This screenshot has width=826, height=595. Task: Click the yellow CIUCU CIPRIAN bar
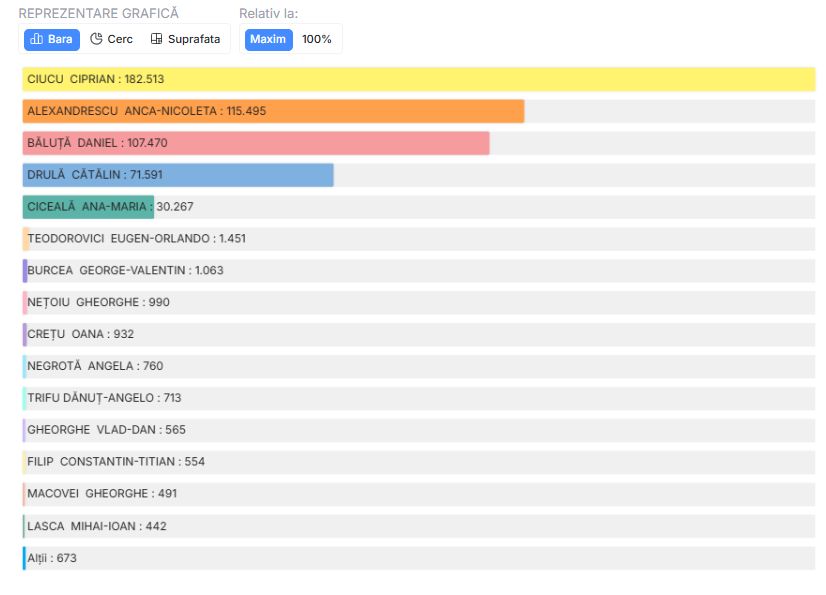[x=418, y=79]
